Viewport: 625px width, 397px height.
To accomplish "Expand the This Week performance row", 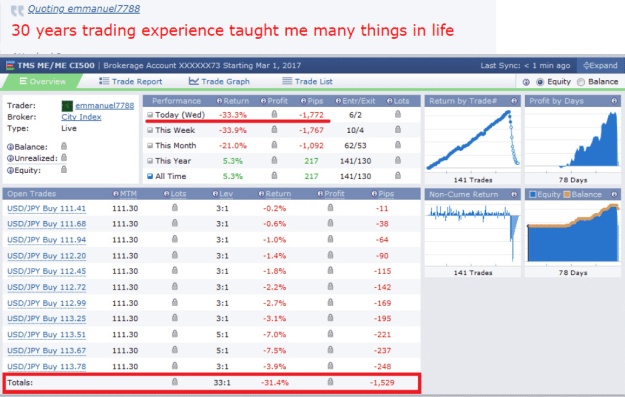I will 150,130.
